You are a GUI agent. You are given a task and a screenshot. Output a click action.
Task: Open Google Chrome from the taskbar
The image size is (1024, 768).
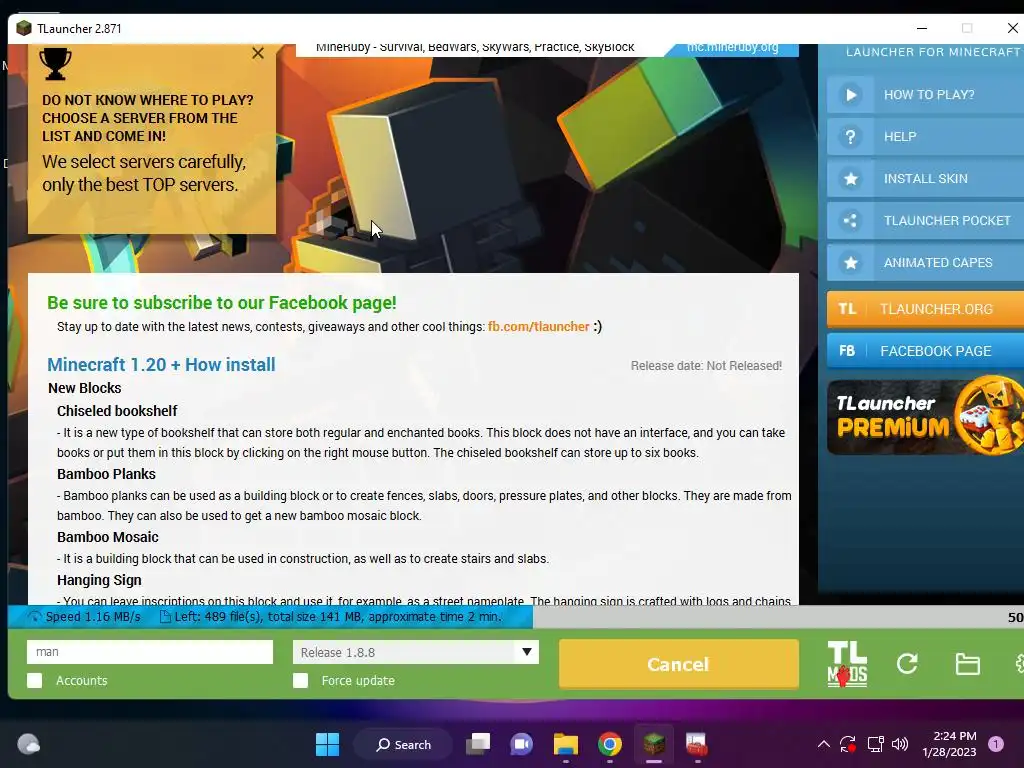(609, 744)
